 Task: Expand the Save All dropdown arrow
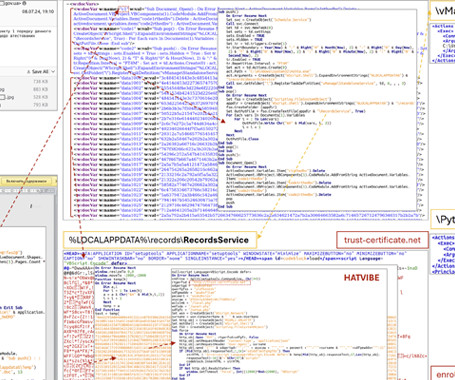coord(53,71)
